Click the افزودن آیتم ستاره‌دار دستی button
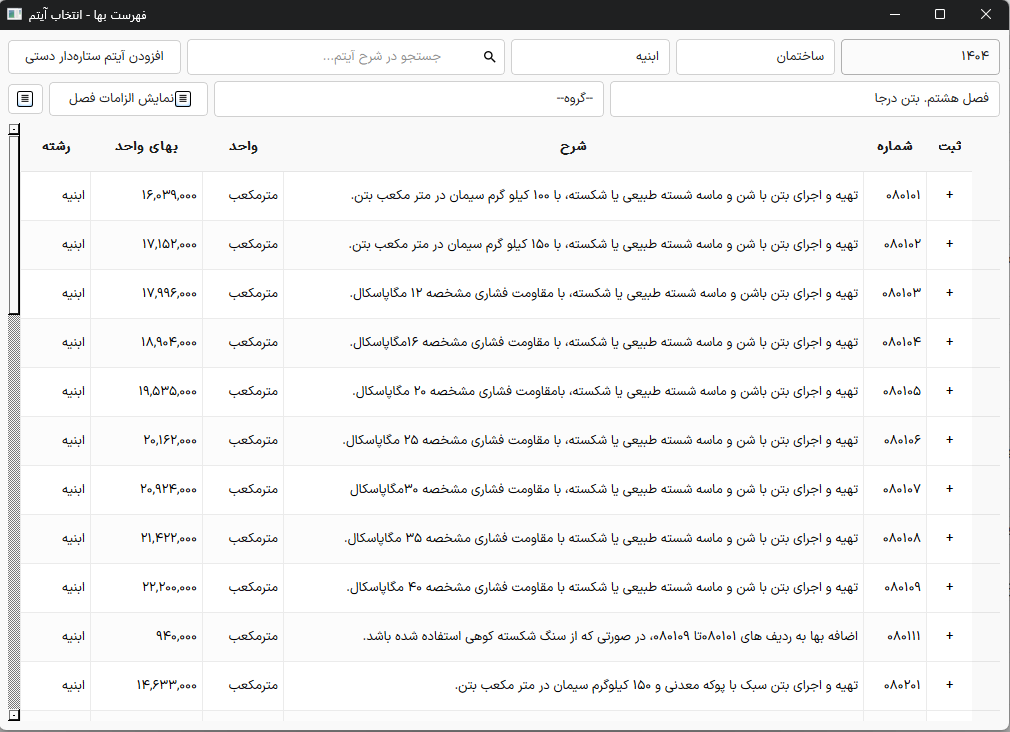This screenshot has width=1010, height=732. (94, 57)
